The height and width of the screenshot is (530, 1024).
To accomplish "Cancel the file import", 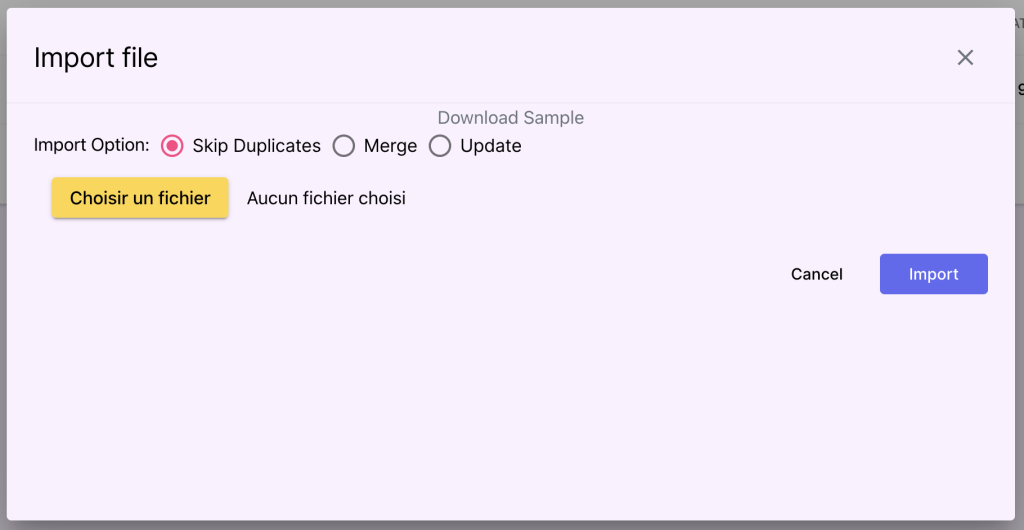I will [x=816, y=274].
